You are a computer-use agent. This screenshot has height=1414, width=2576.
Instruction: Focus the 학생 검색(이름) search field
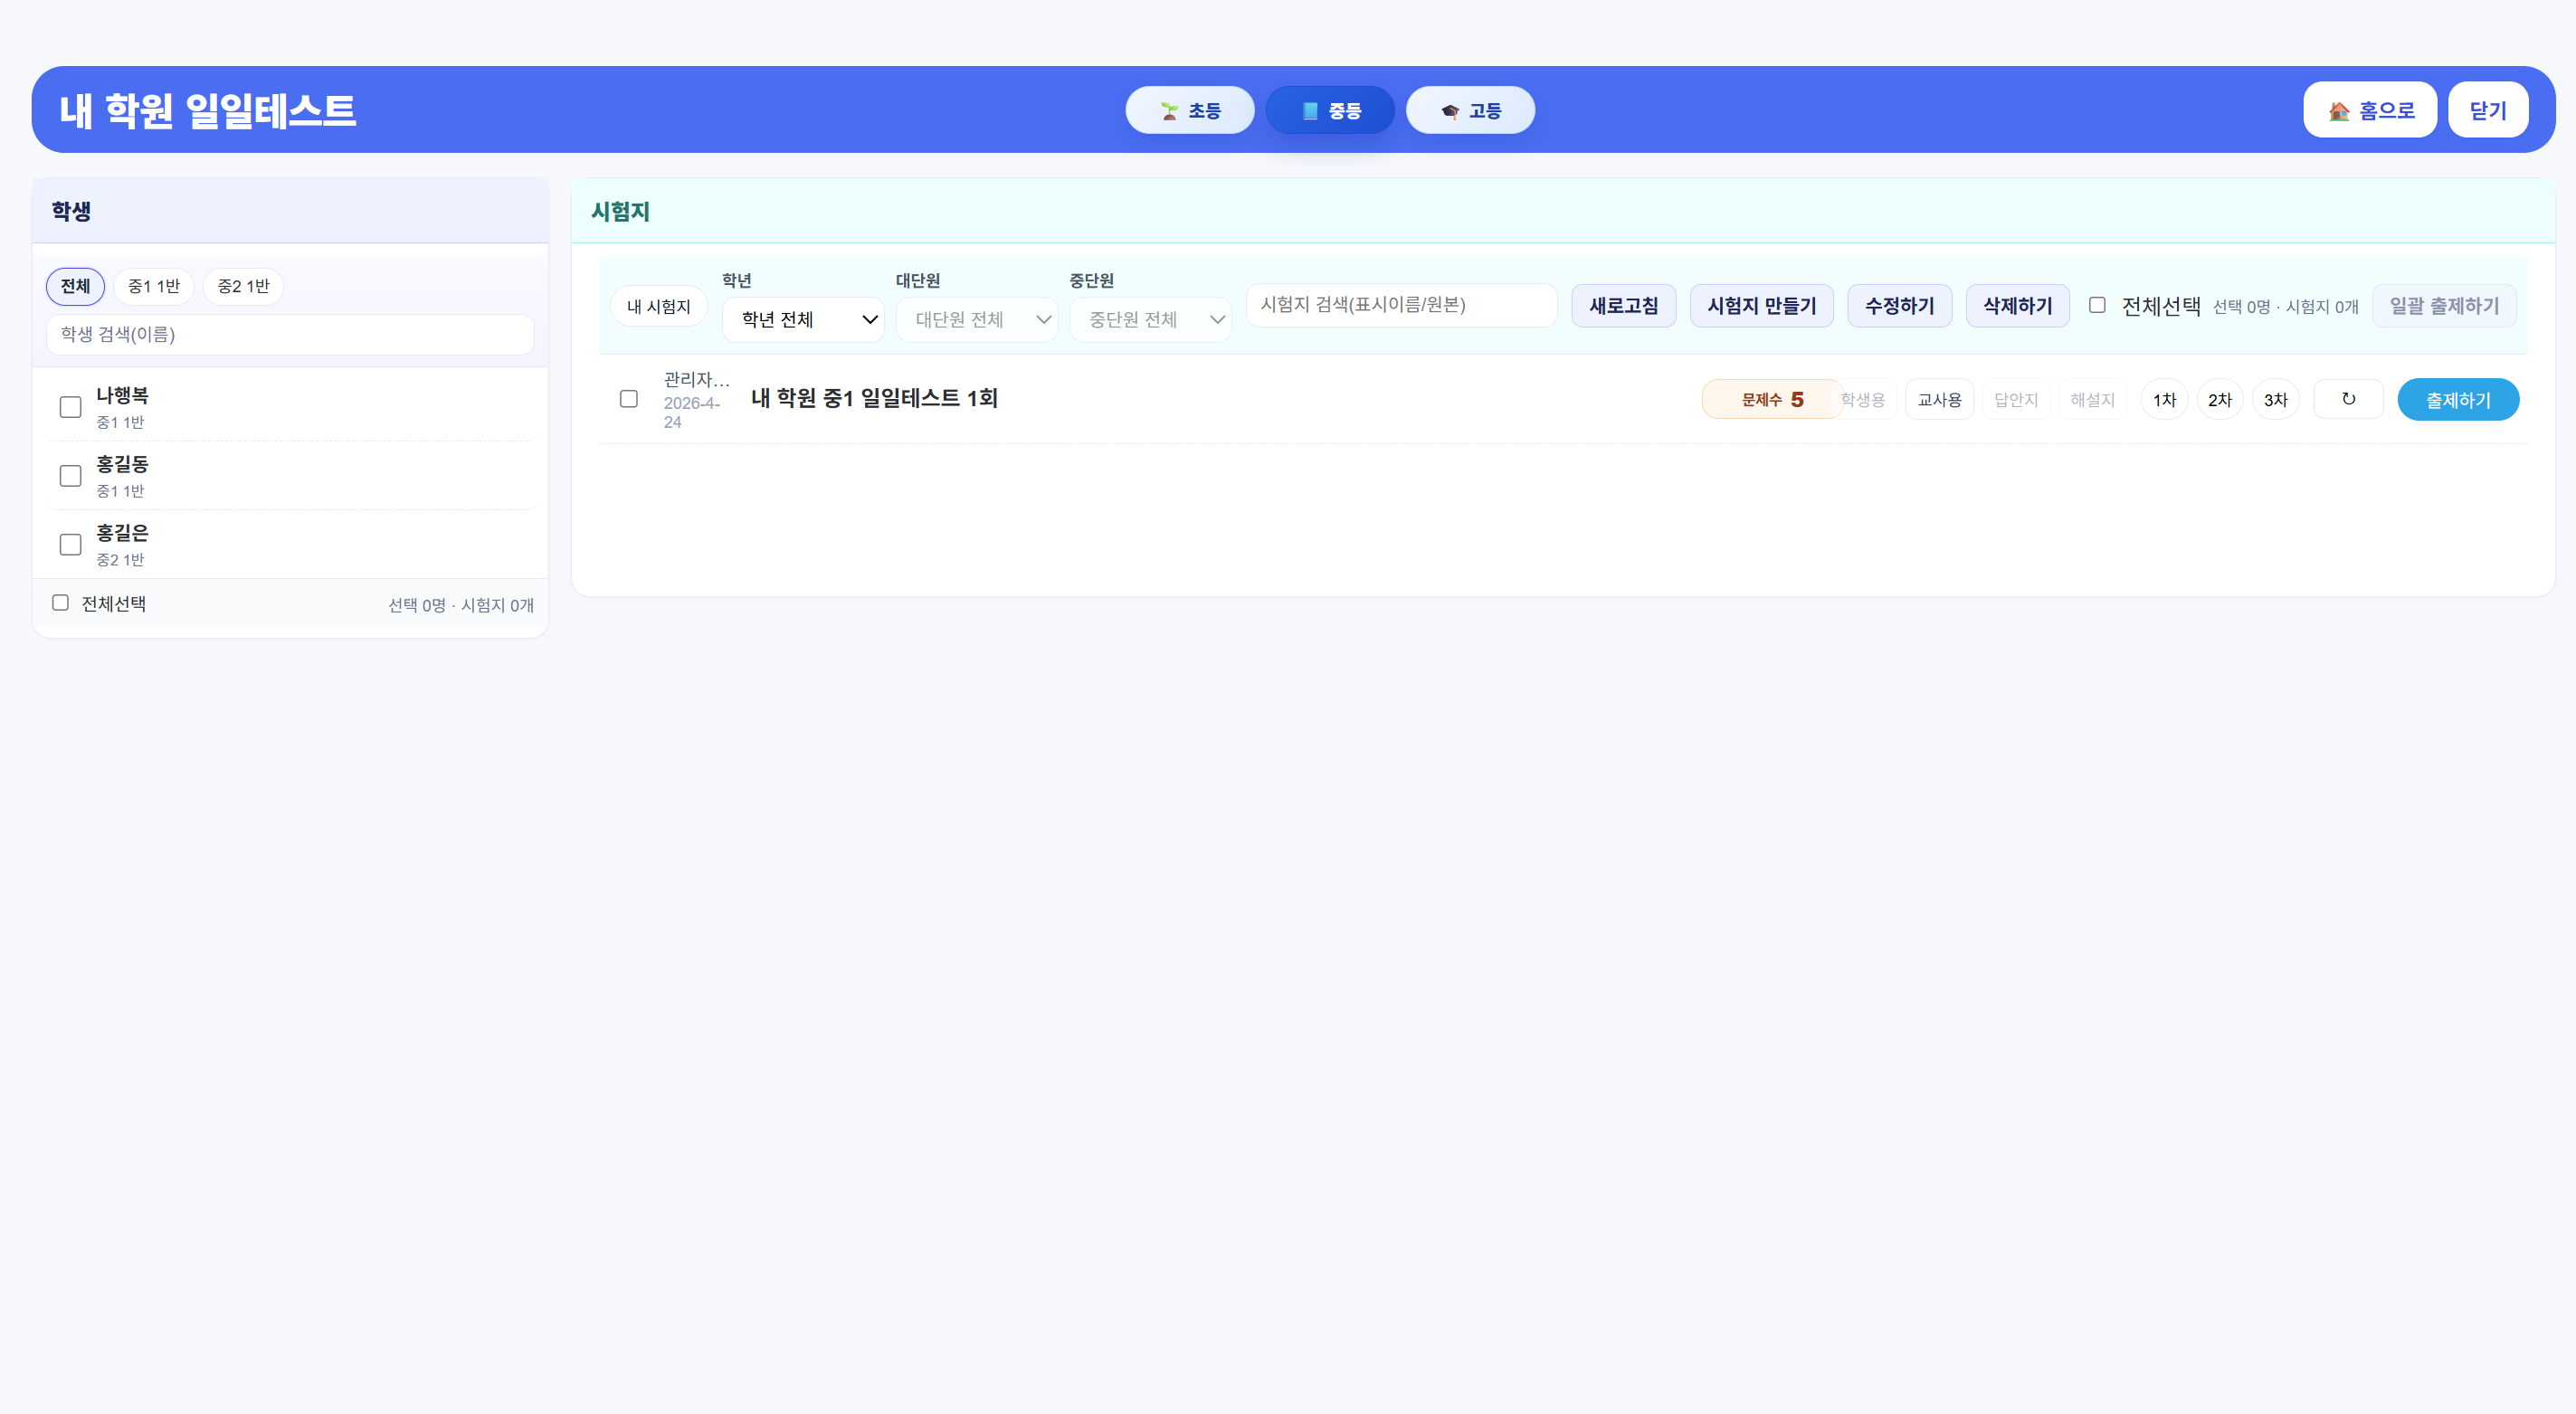[290, 334]
